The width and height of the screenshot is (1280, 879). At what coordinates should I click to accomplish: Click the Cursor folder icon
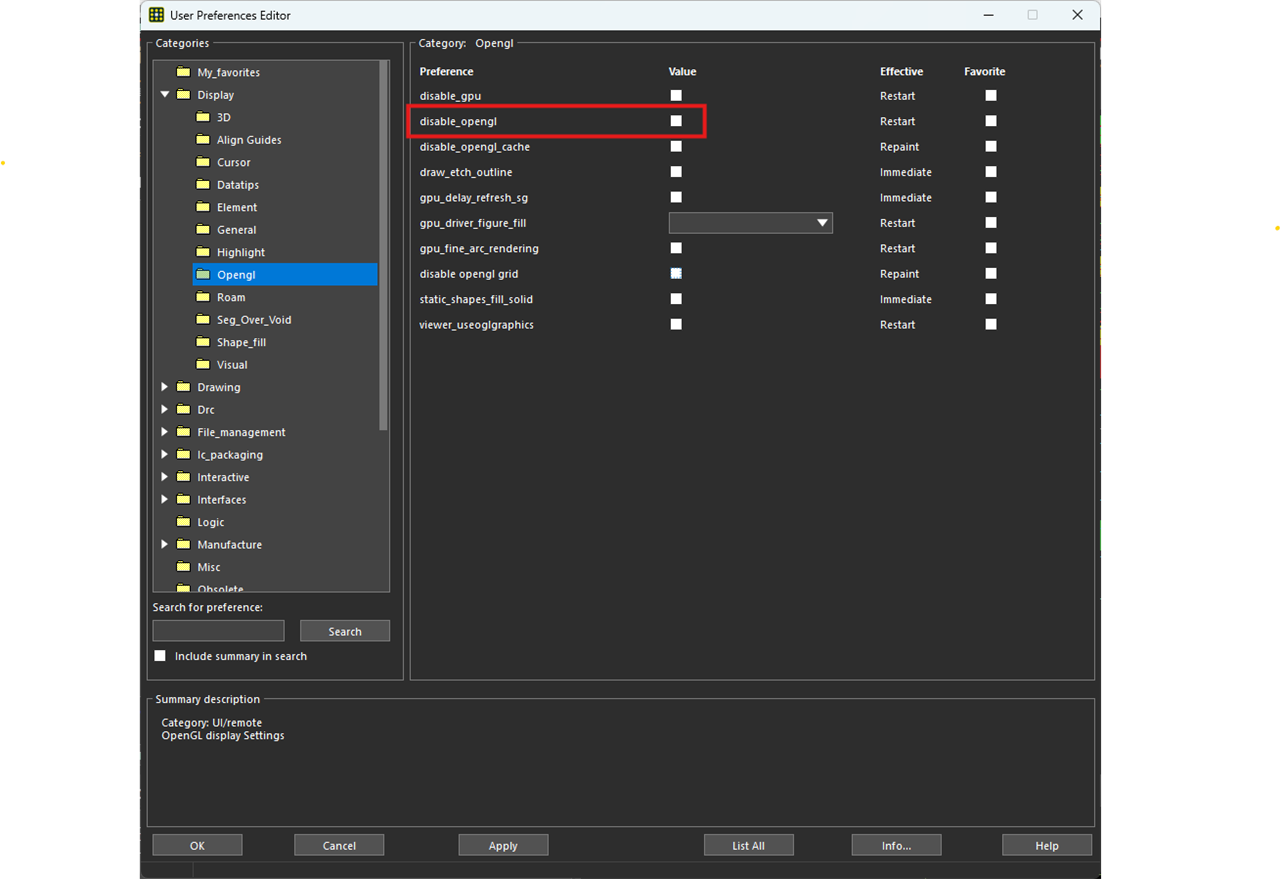point(203,162)
